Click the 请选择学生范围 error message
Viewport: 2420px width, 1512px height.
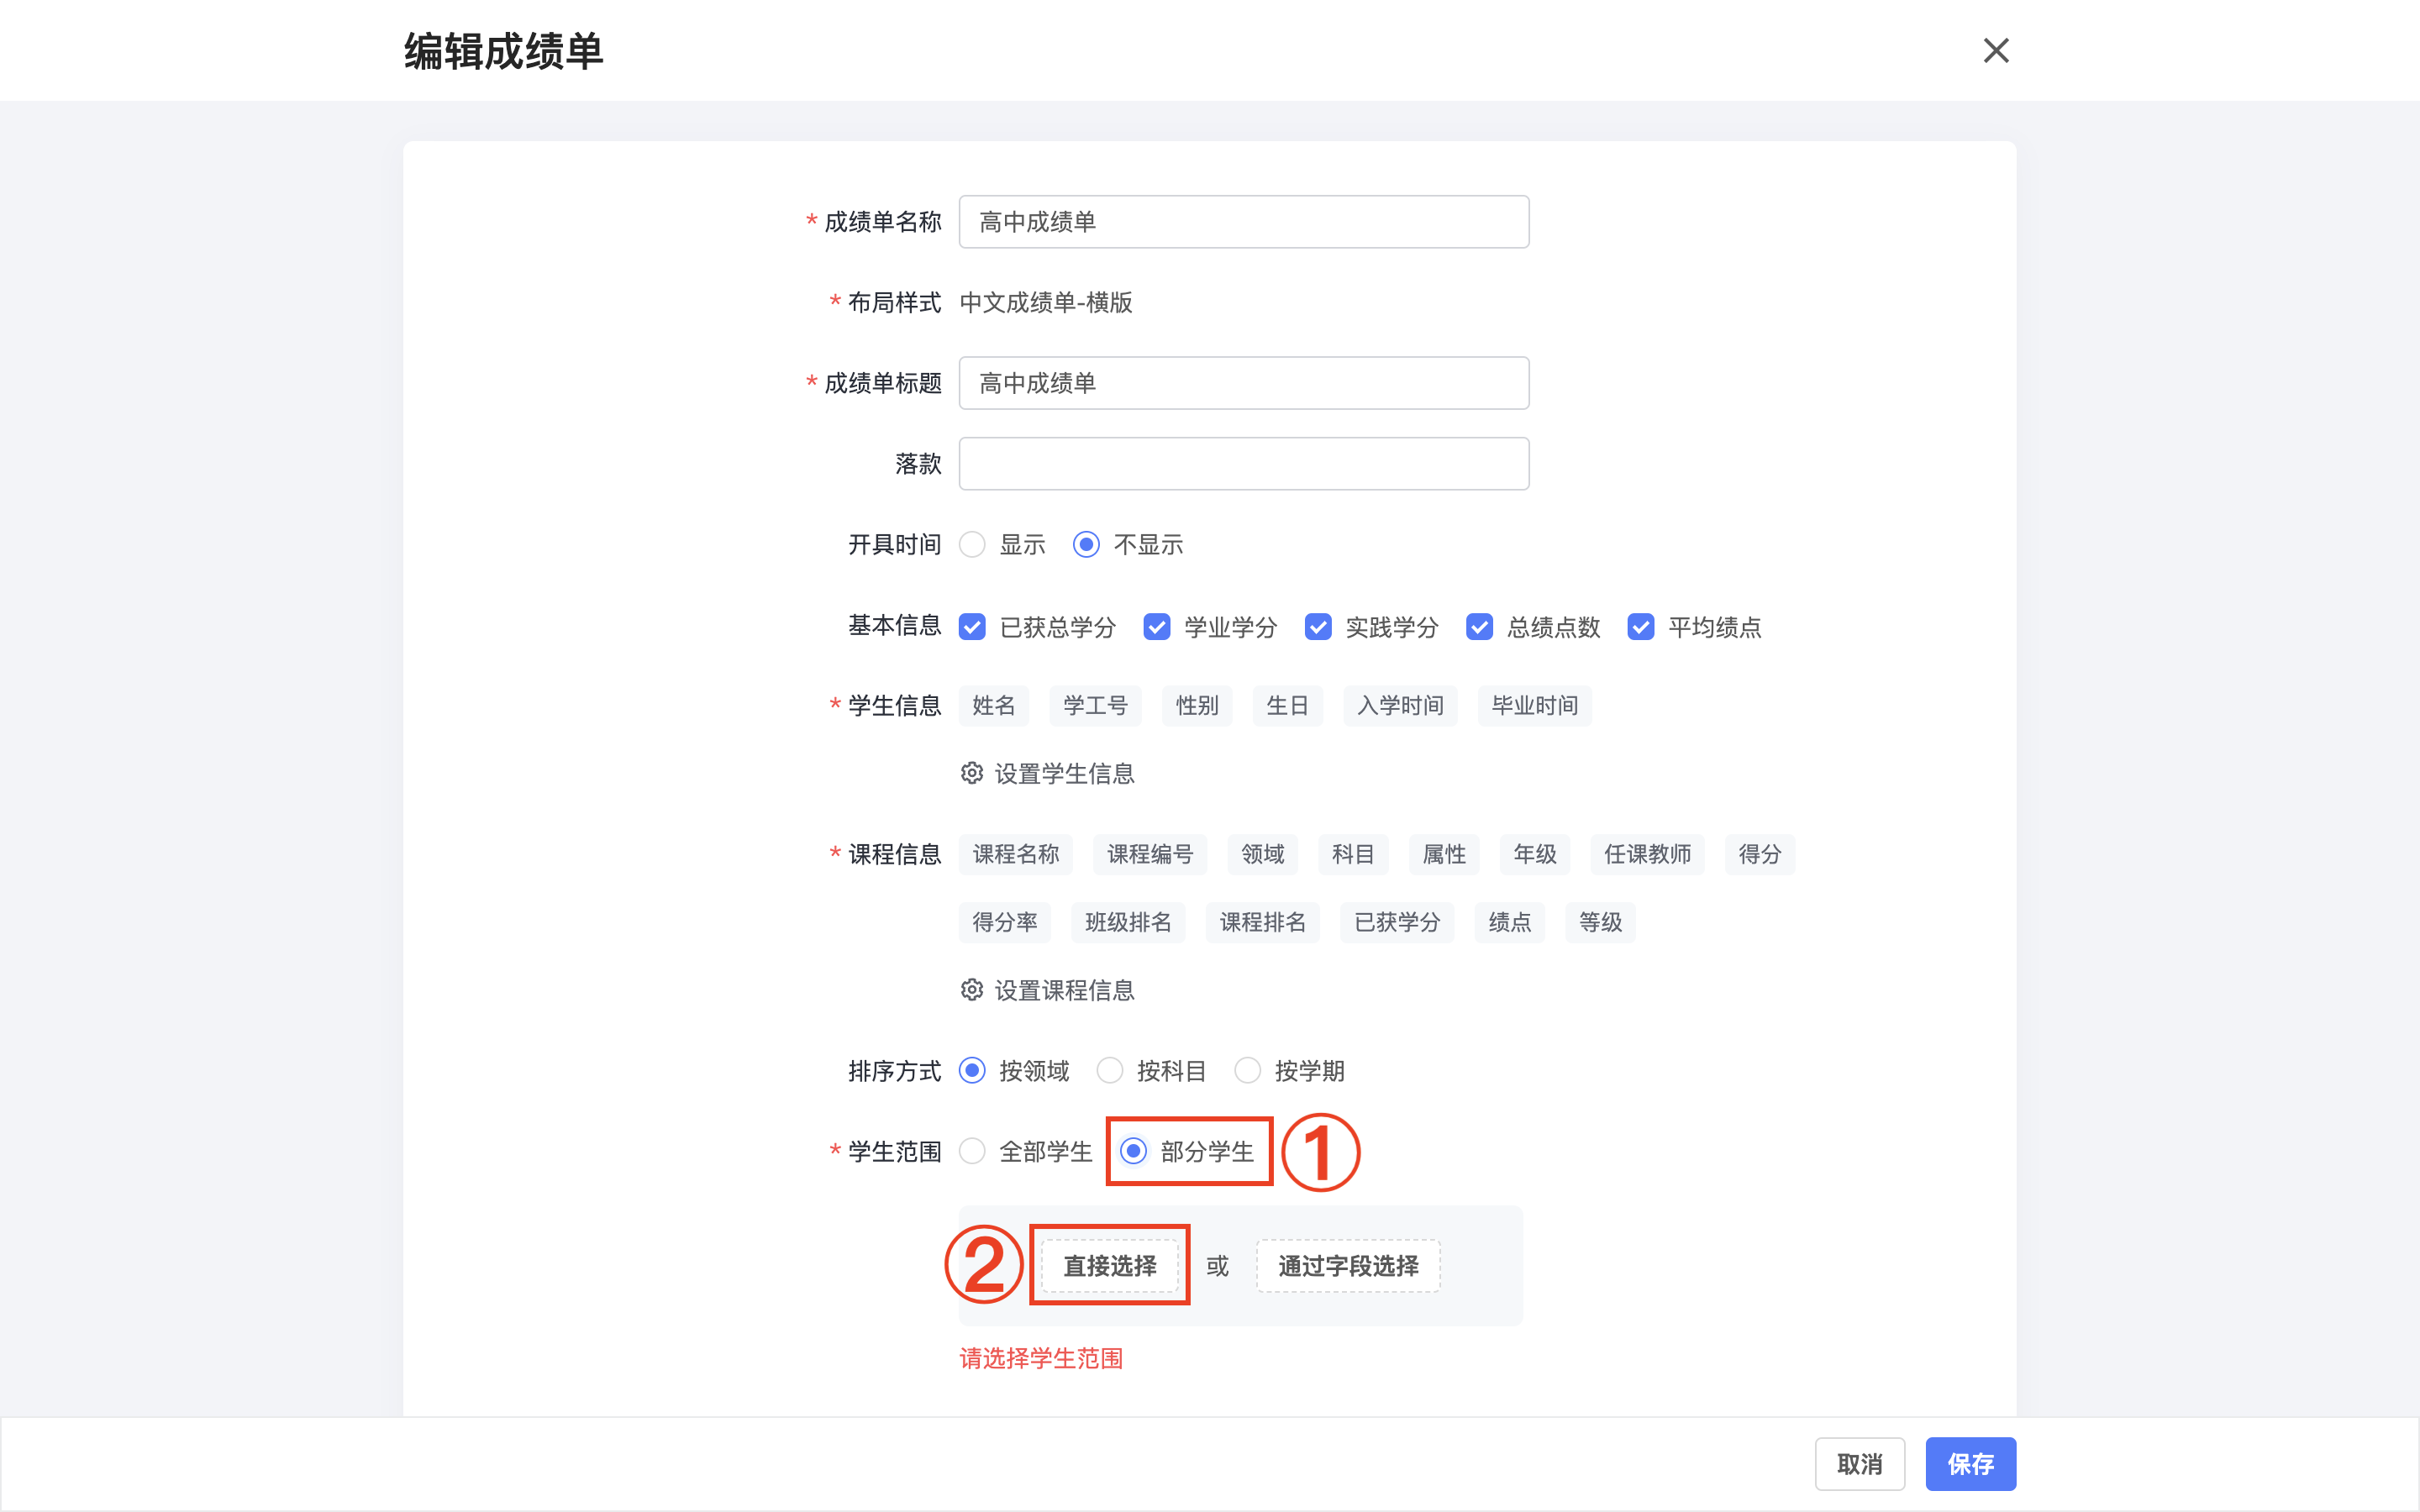point(1041,1359)
